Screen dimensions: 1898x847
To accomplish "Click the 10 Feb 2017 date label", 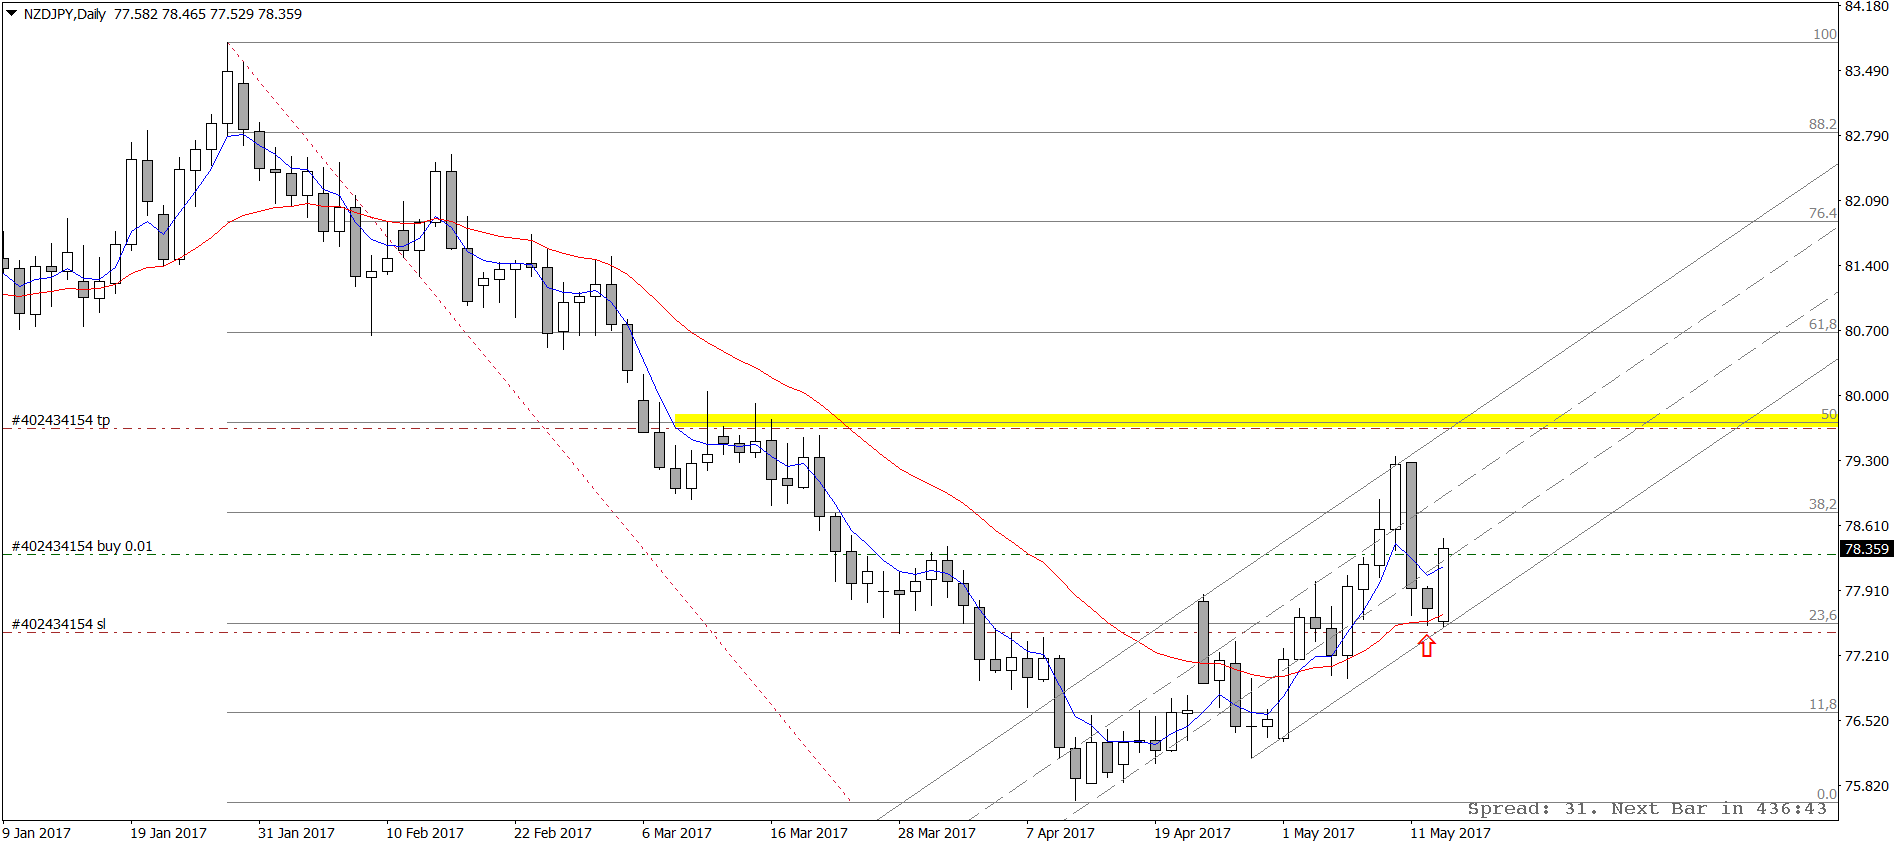I will pyautogui.click(x=425, y=833).
